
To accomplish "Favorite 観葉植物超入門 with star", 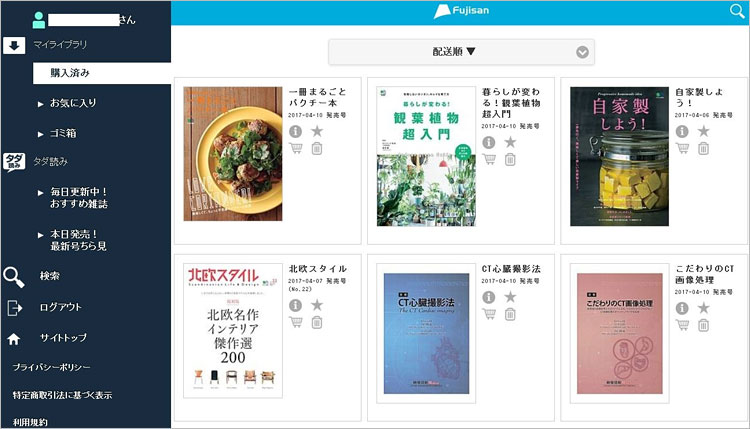I will (510, 142).
